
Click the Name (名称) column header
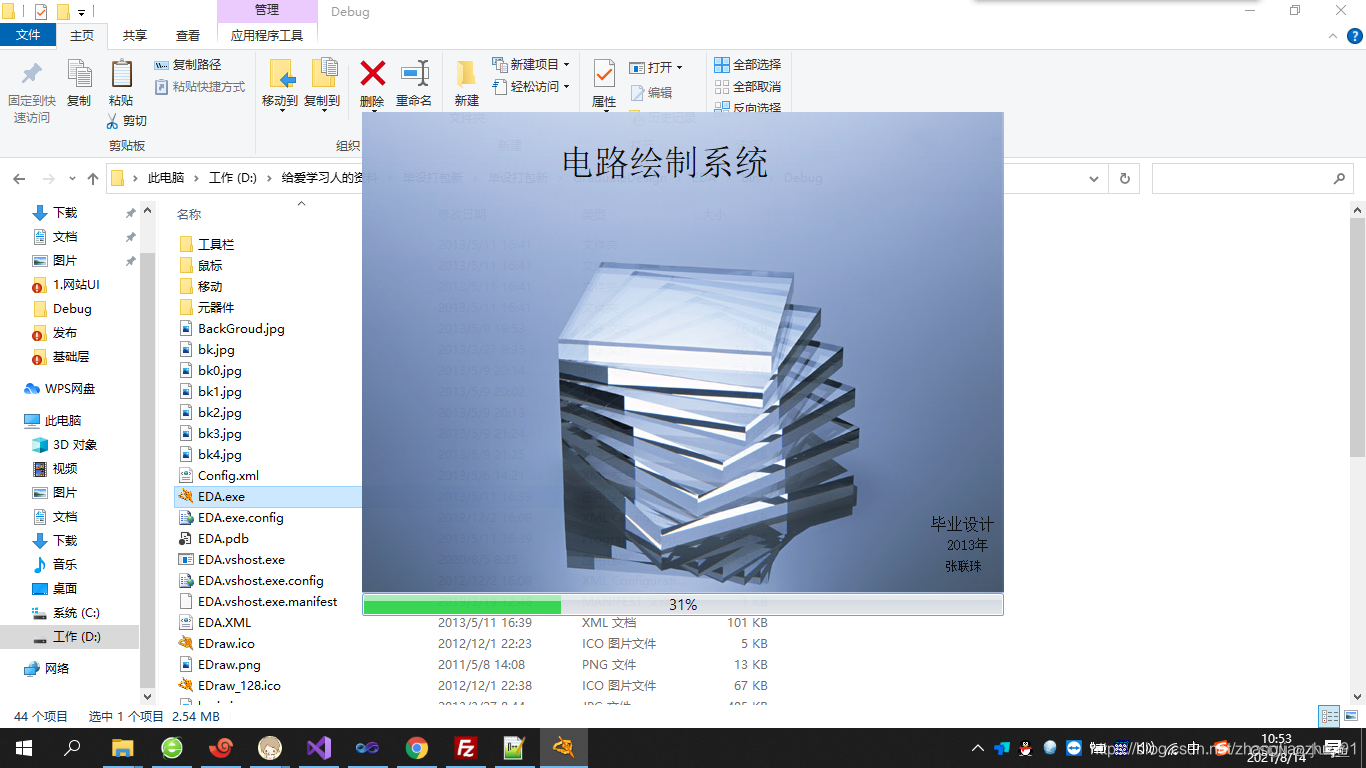click(189, 214)
